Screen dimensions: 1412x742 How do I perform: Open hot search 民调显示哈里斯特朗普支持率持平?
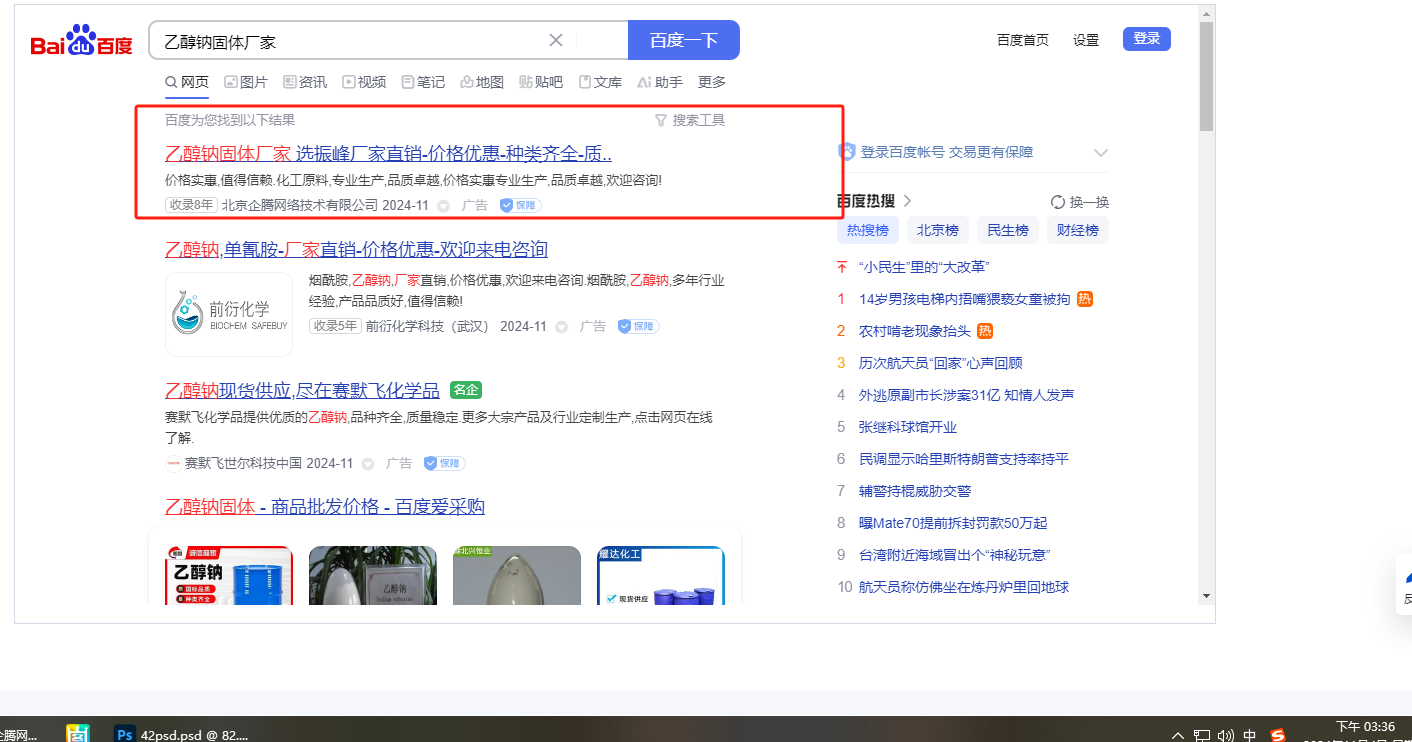[x=964, y=459]
